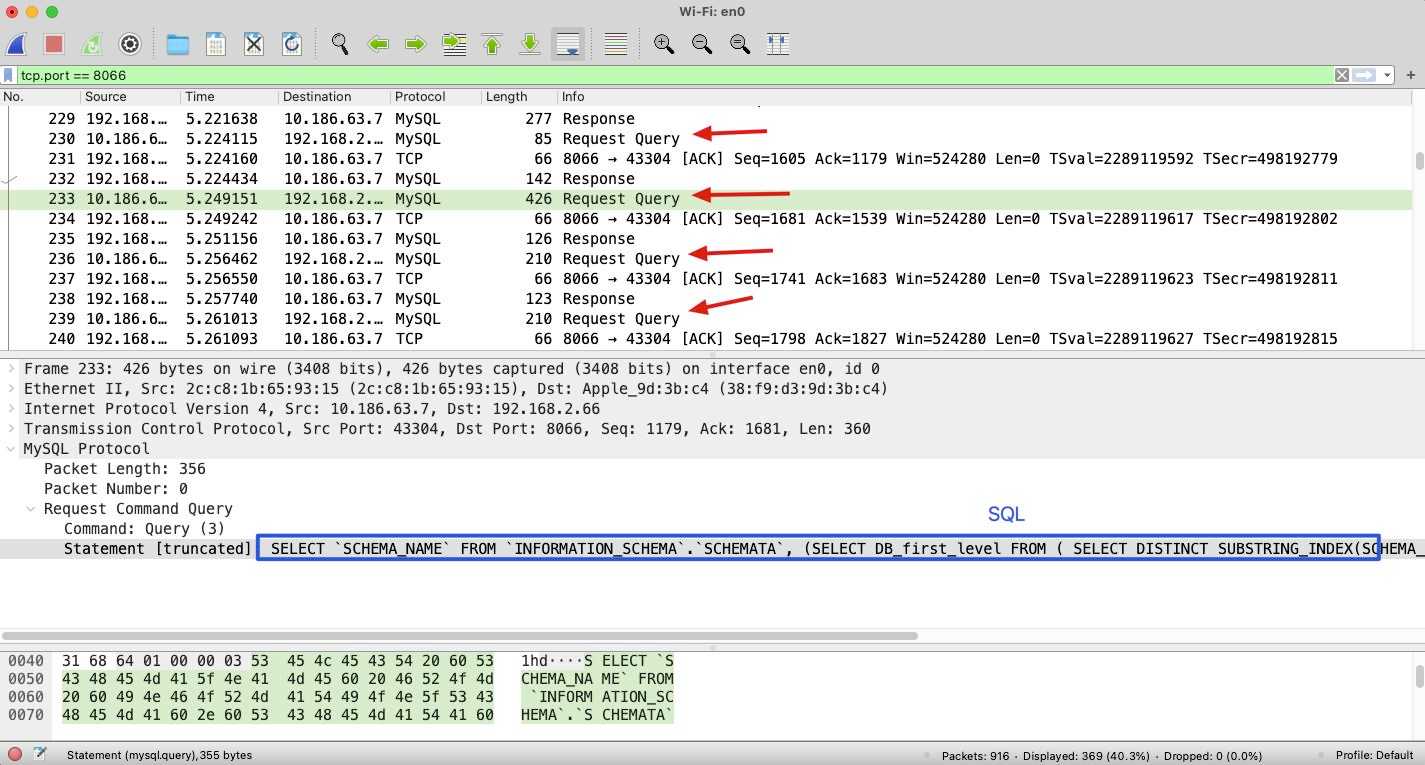This screenshot has height=765, width=1425.
Task: Sort by the Destination column
Action: 334,97
